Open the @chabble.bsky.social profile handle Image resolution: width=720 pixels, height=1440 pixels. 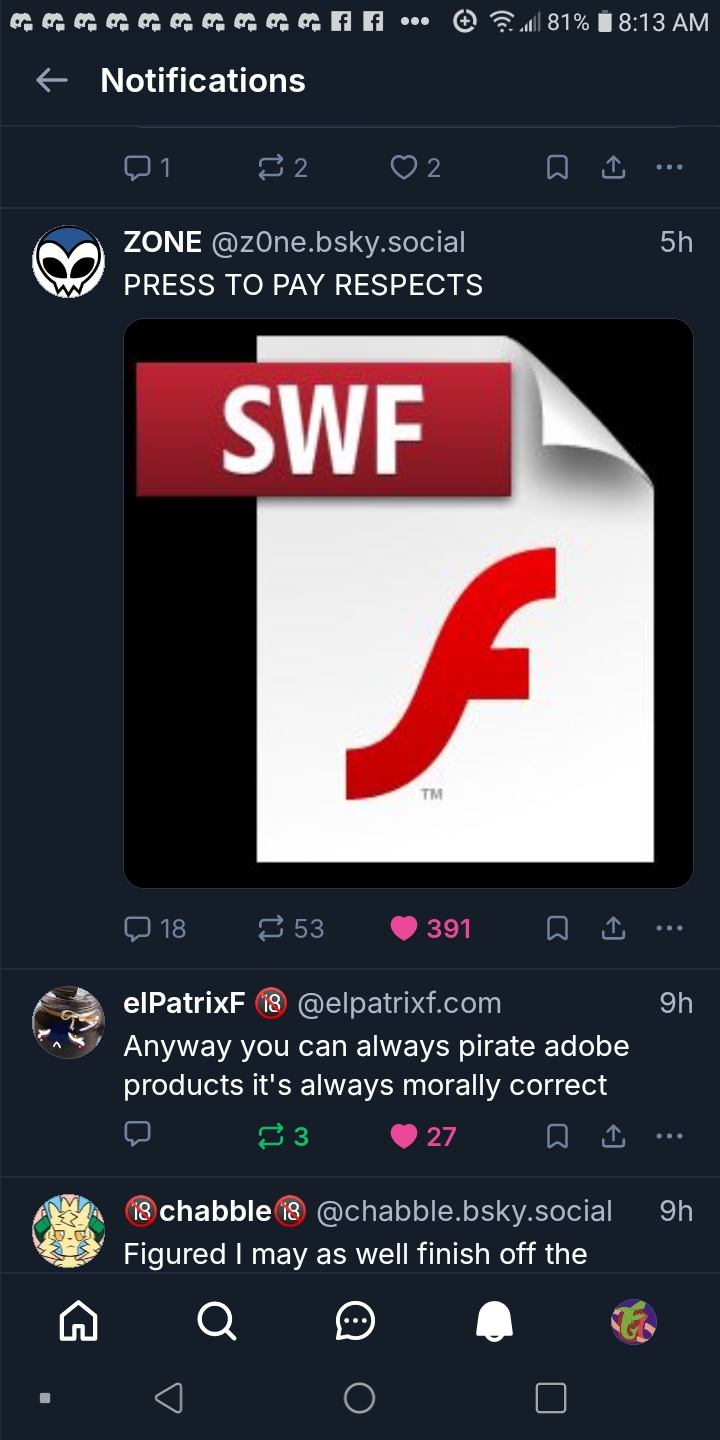[464, 1211]
